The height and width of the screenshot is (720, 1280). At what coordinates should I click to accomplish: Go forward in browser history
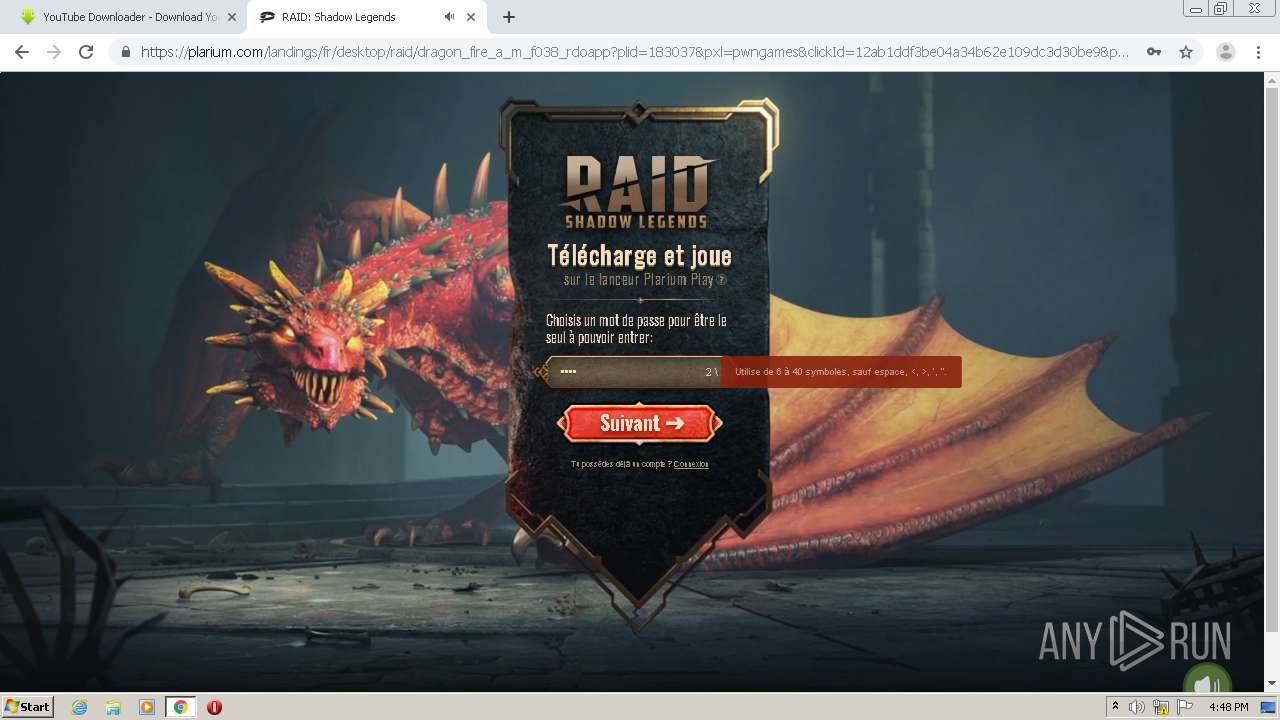[54, 52]
